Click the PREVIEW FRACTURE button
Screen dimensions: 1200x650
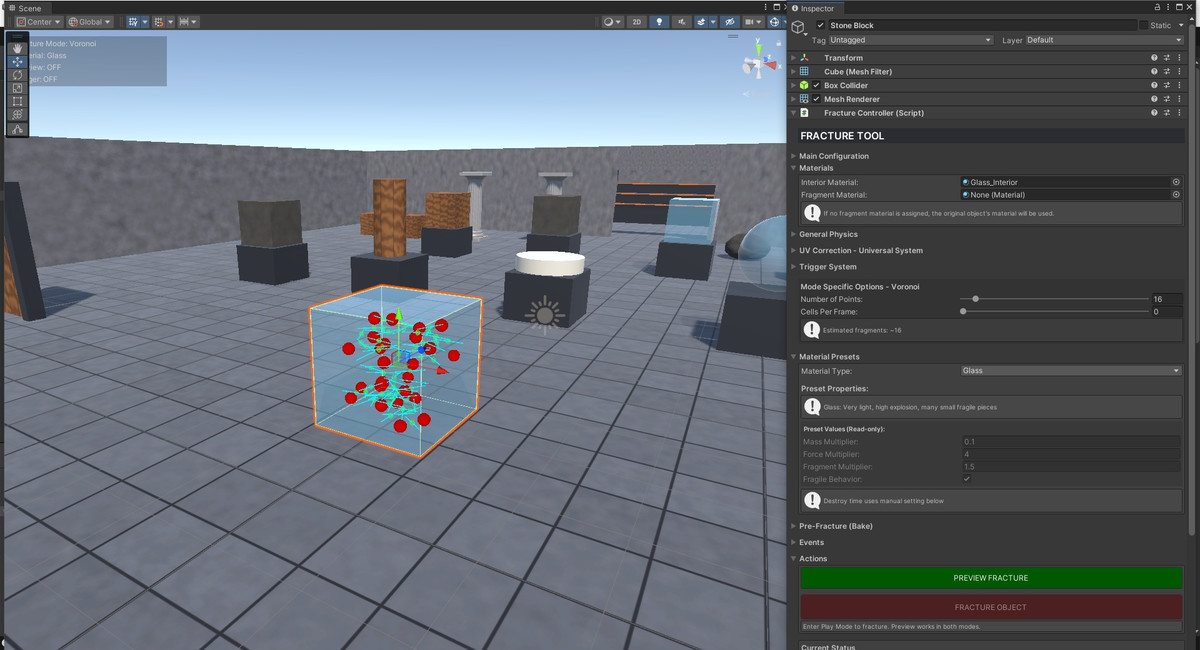(991, 578)
